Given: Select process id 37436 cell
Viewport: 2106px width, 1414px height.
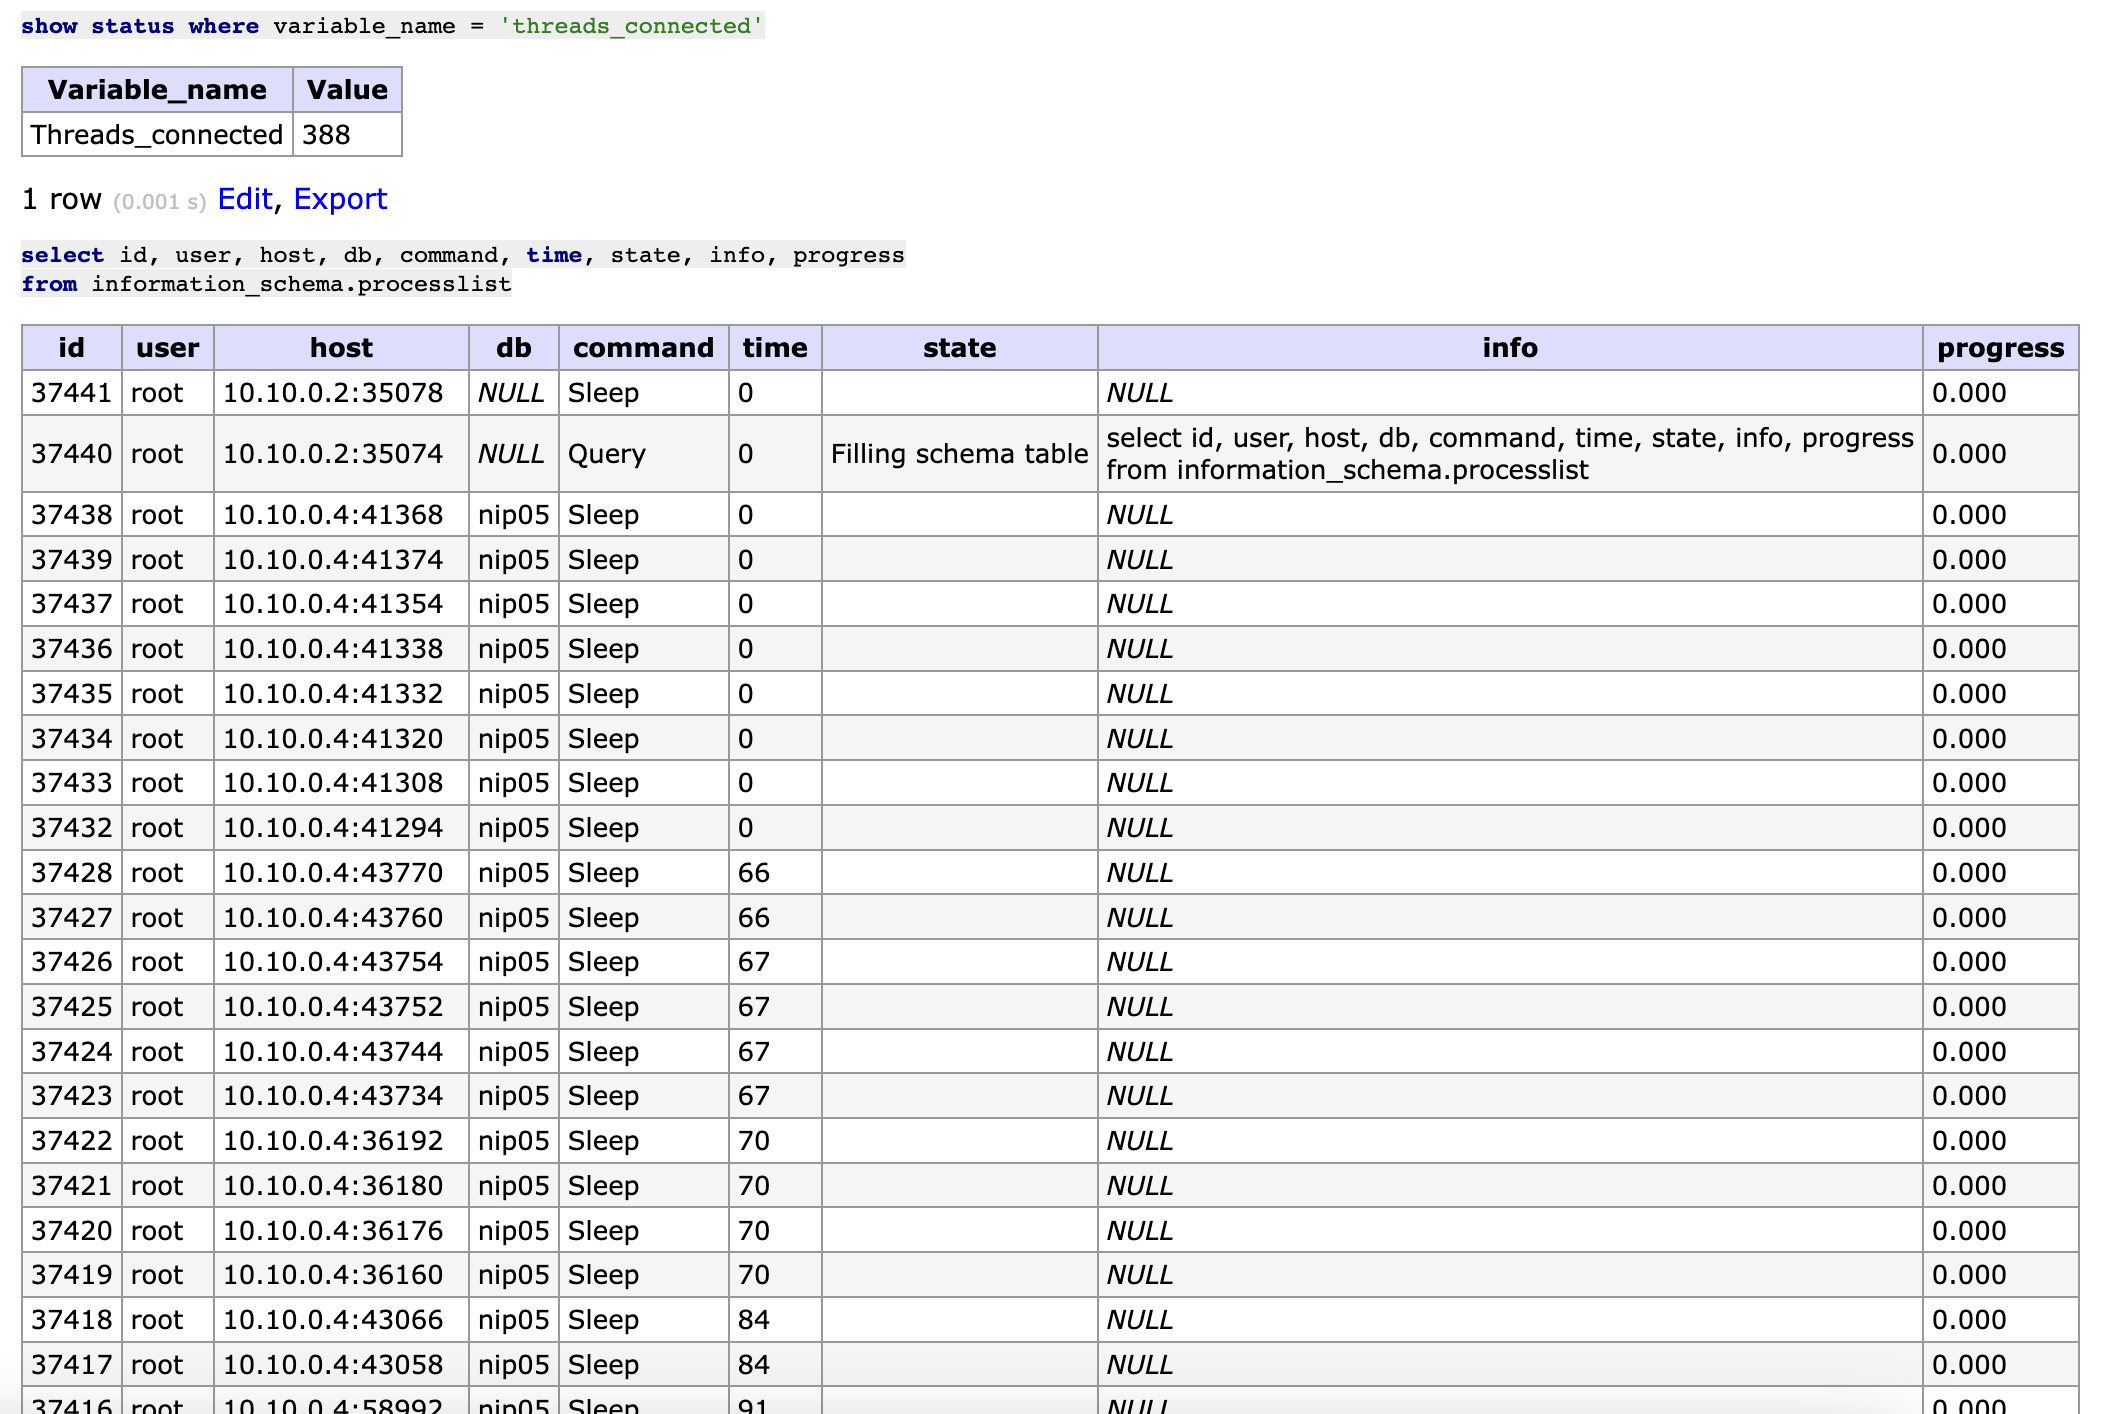Looking at the screenshot, I should pyautogui.click(x=72, y=649).
